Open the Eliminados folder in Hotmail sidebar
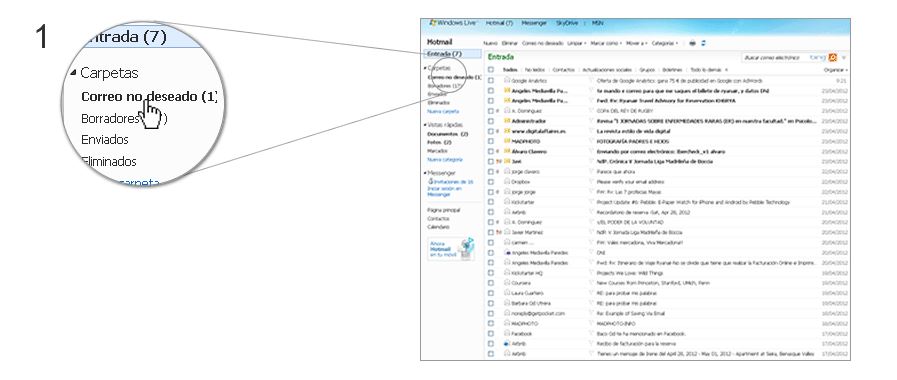 (438, 102)
